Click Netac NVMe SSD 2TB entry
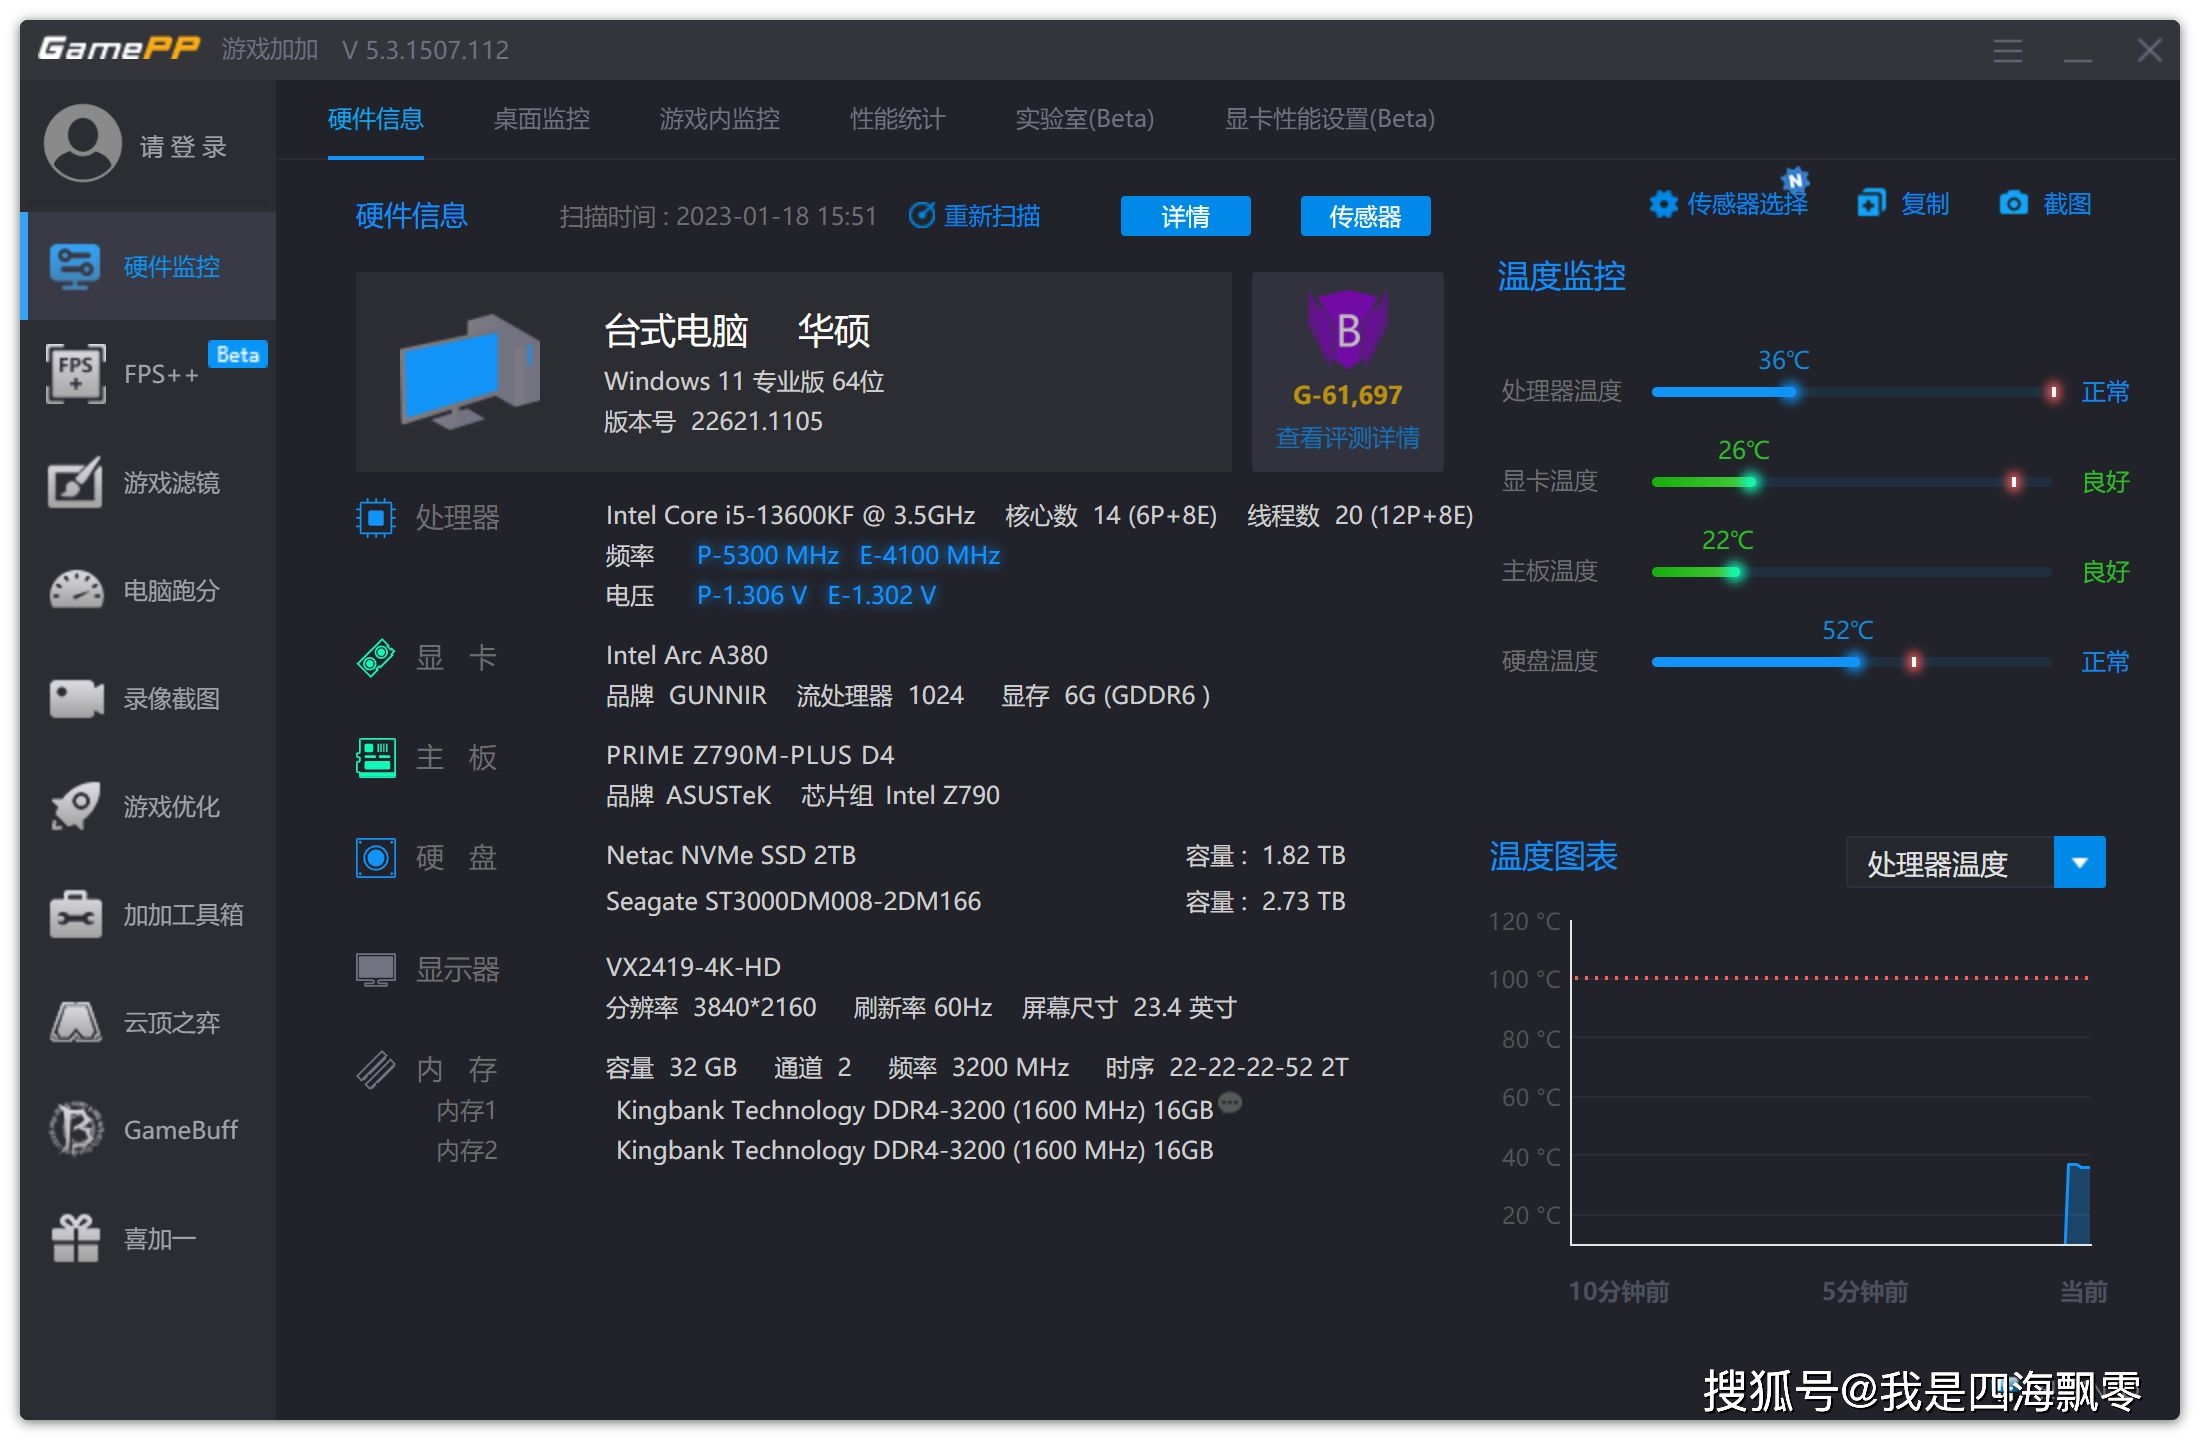 (731, 855)
